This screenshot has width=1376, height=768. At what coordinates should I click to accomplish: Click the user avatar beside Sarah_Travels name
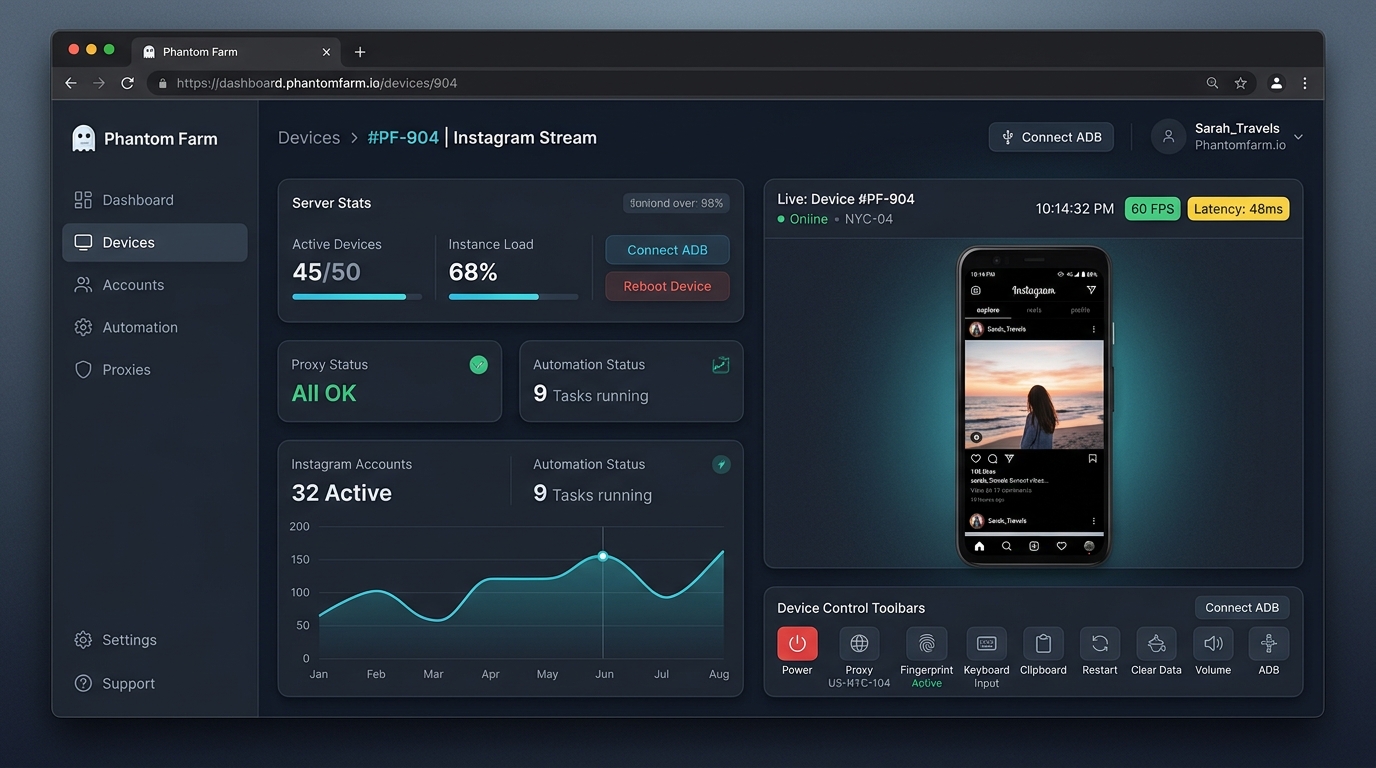tap(1168, 137)
